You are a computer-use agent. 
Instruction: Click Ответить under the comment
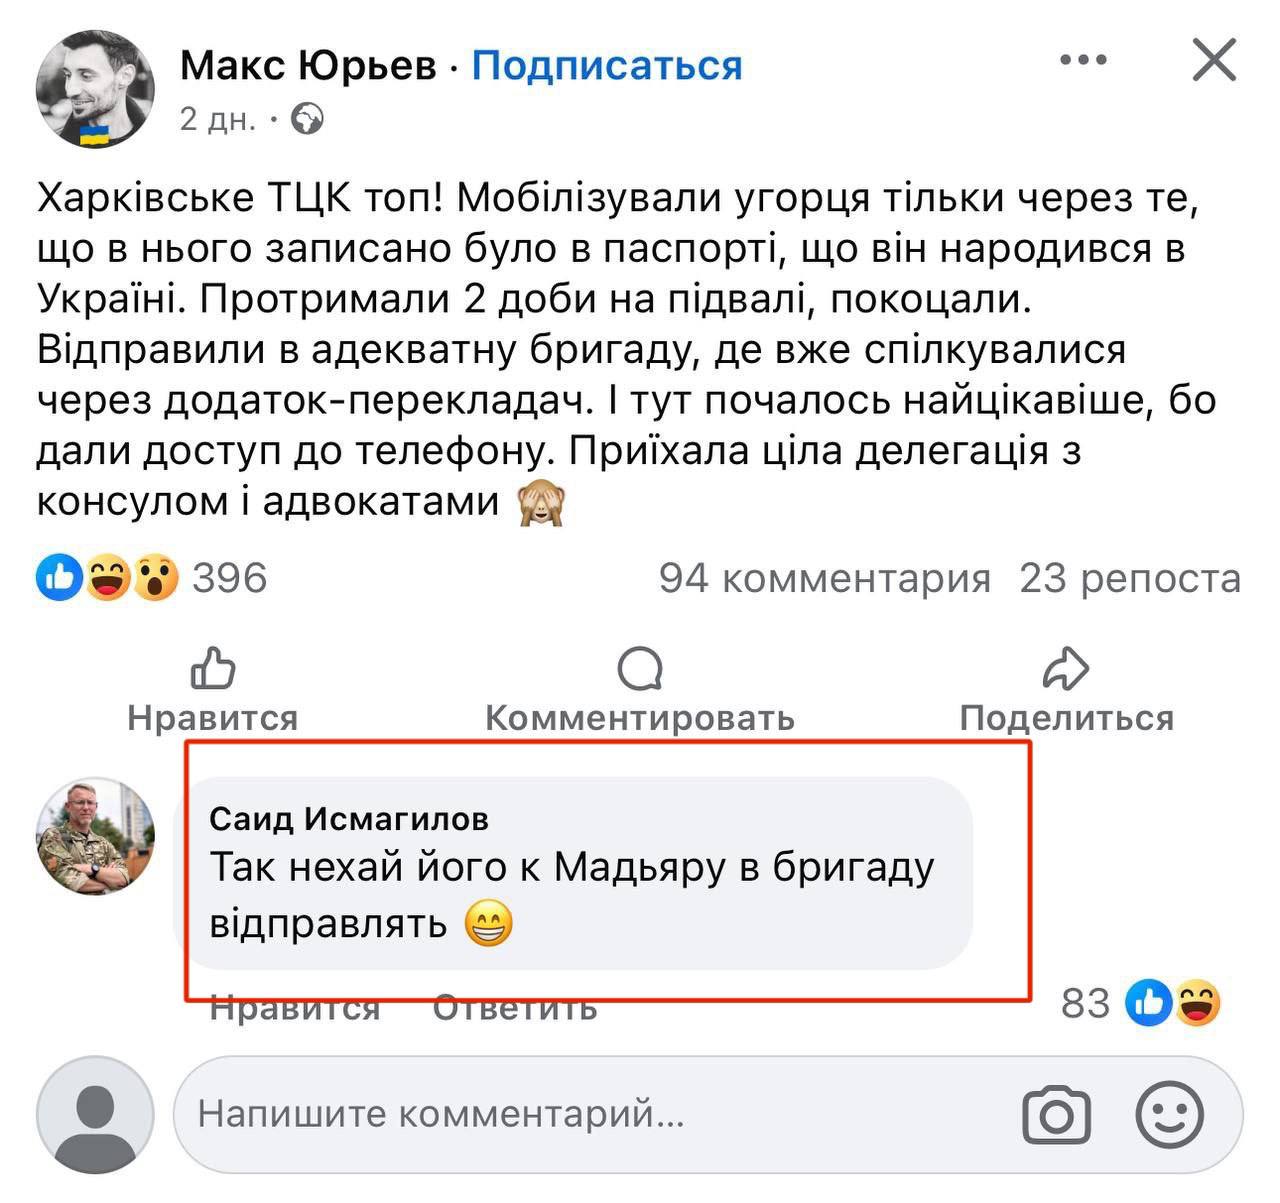tap(515, 1007)
